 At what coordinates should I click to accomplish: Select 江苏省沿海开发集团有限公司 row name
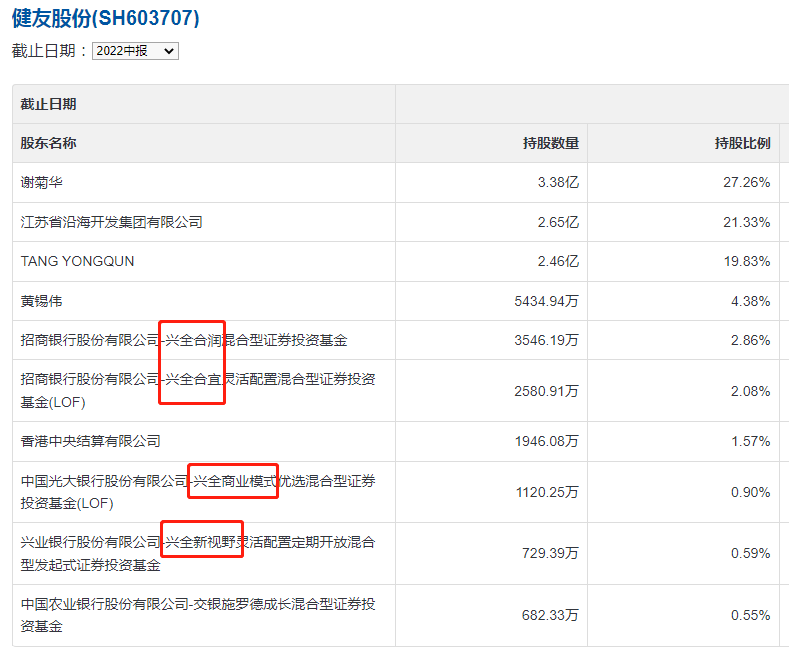click(x=111, y=222)
